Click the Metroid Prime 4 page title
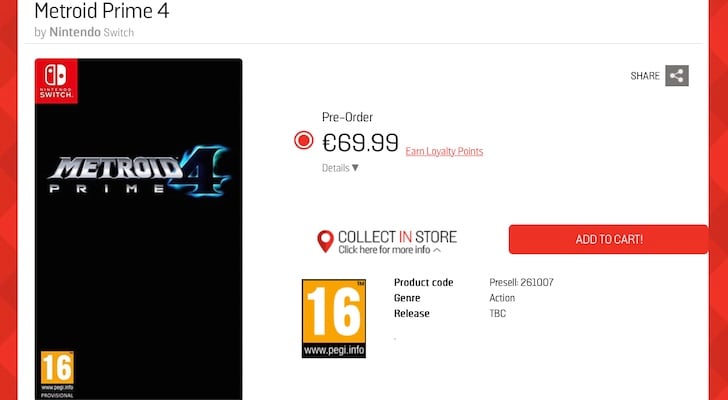The height and width of the screenshot is (400, 728). tap(102, 10)
